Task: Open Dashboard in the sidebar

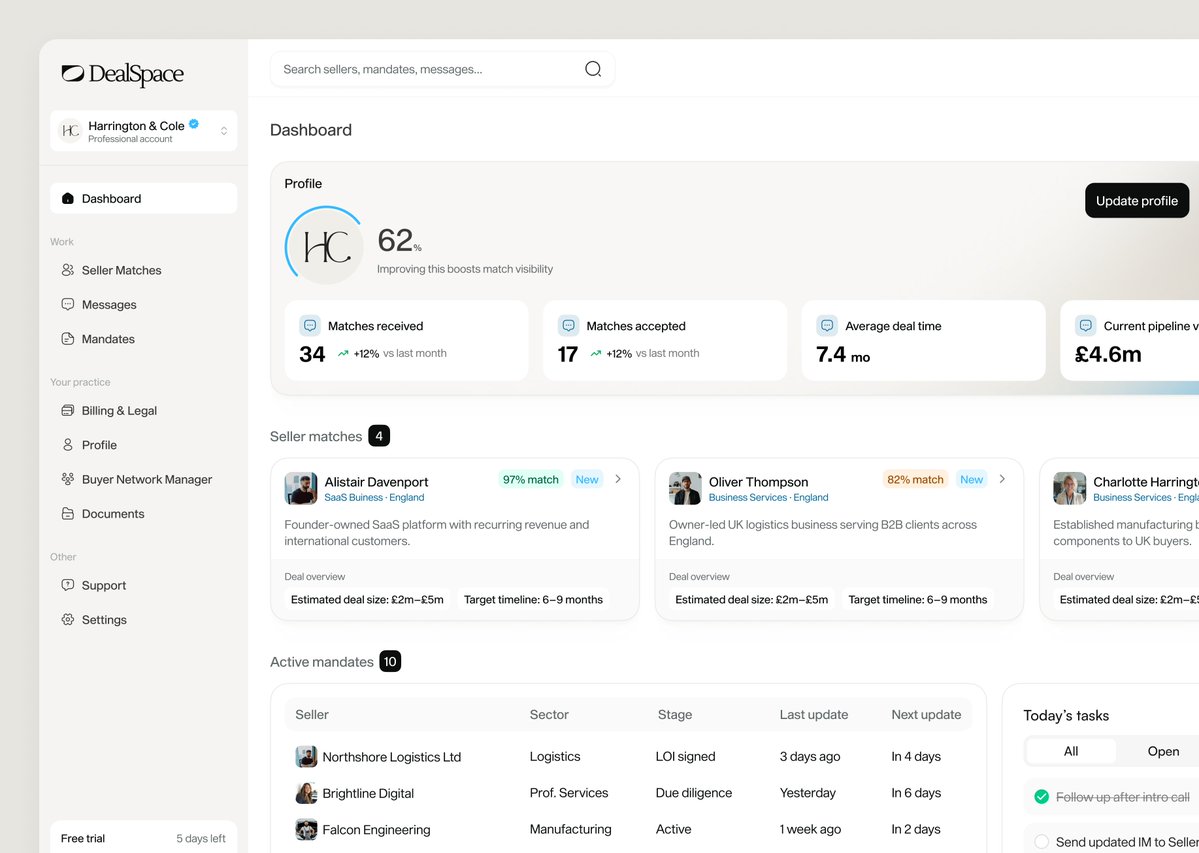Action: [144, 199]
